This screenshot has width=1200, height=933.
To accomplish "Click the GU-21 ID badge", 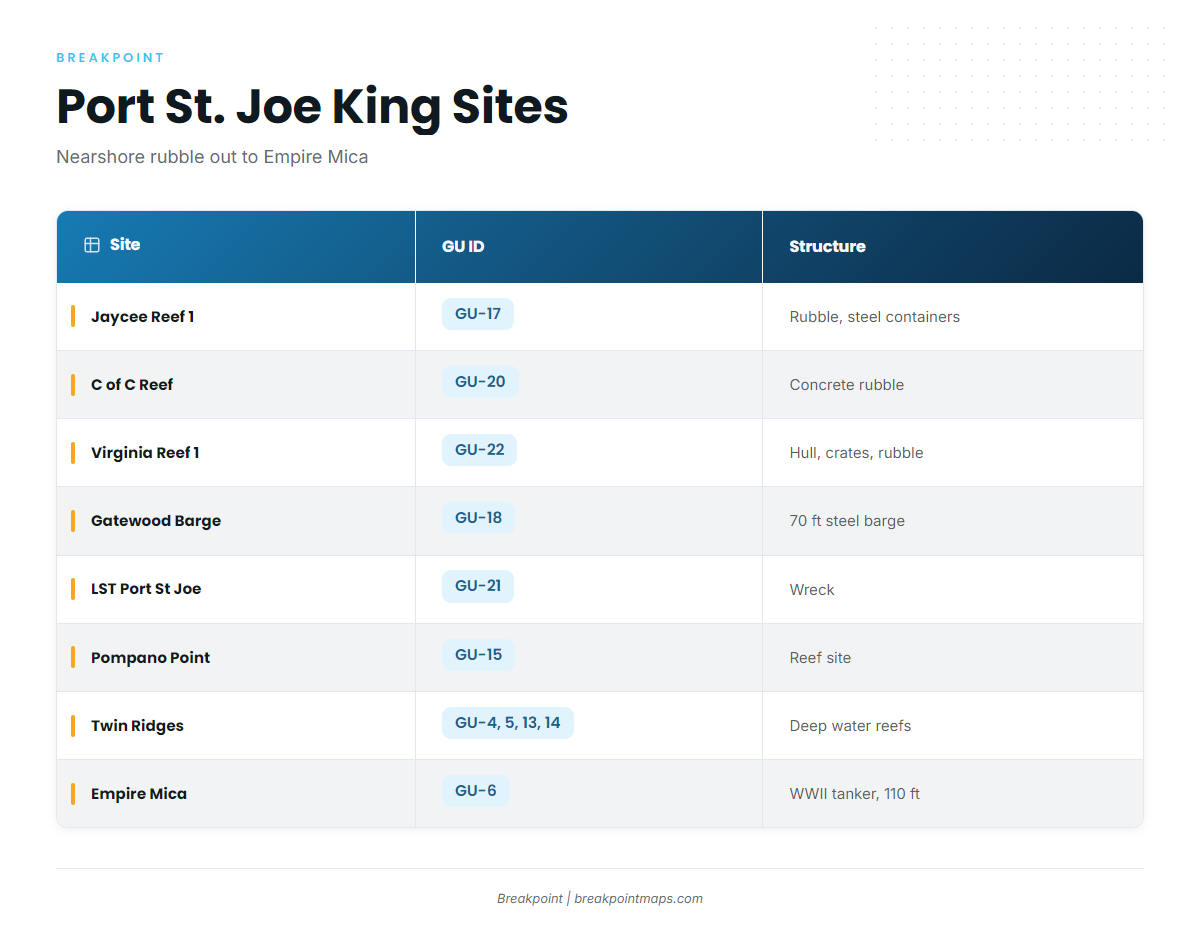I will click(478, 586).
